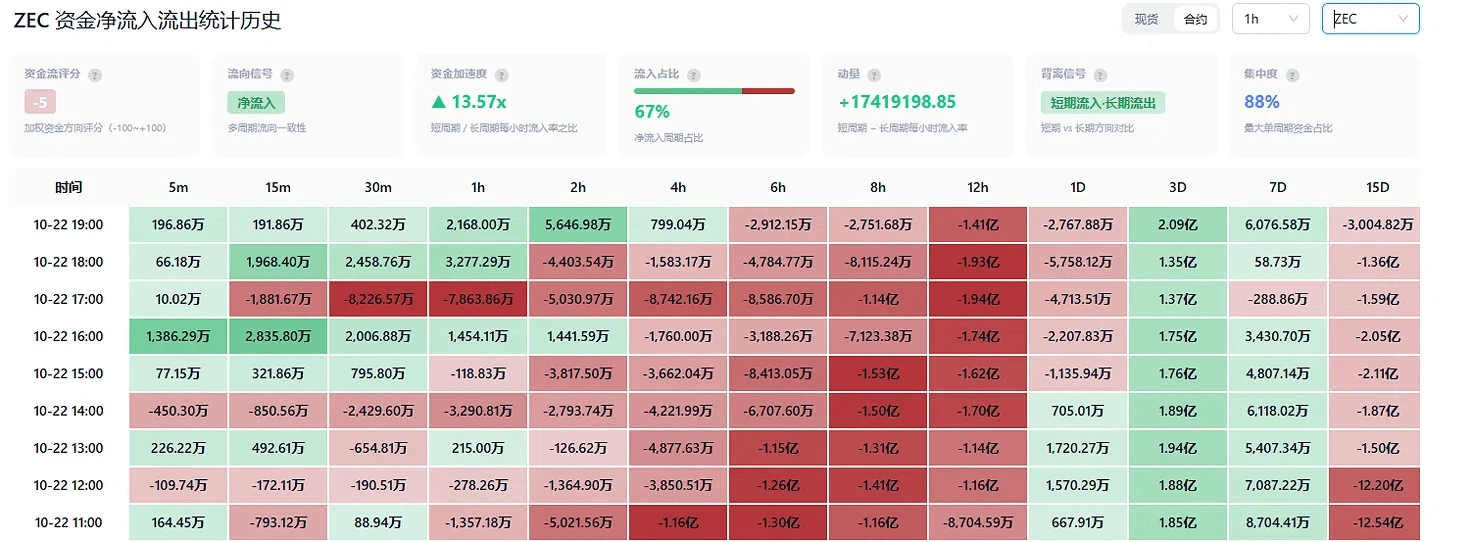Open the 1h interval dropdown
The height and width of the screenshot is (542, 1472).
[1270, 19]
